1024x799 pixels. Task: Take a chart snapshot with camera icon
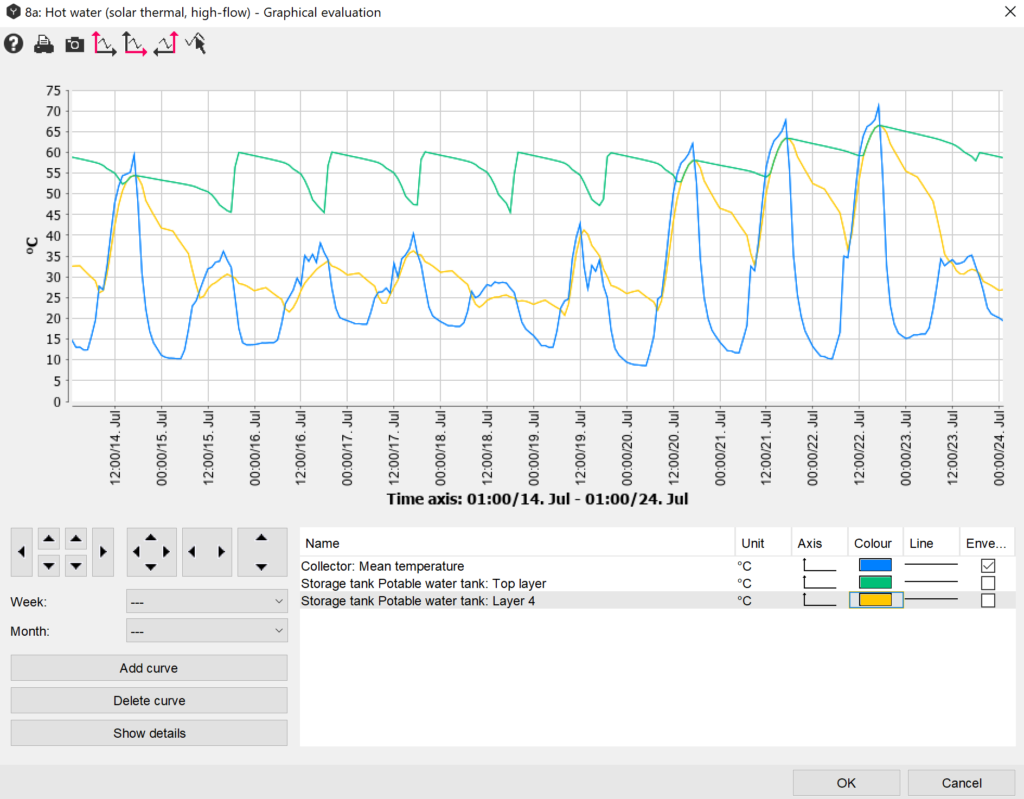click(x=74, y=44)
